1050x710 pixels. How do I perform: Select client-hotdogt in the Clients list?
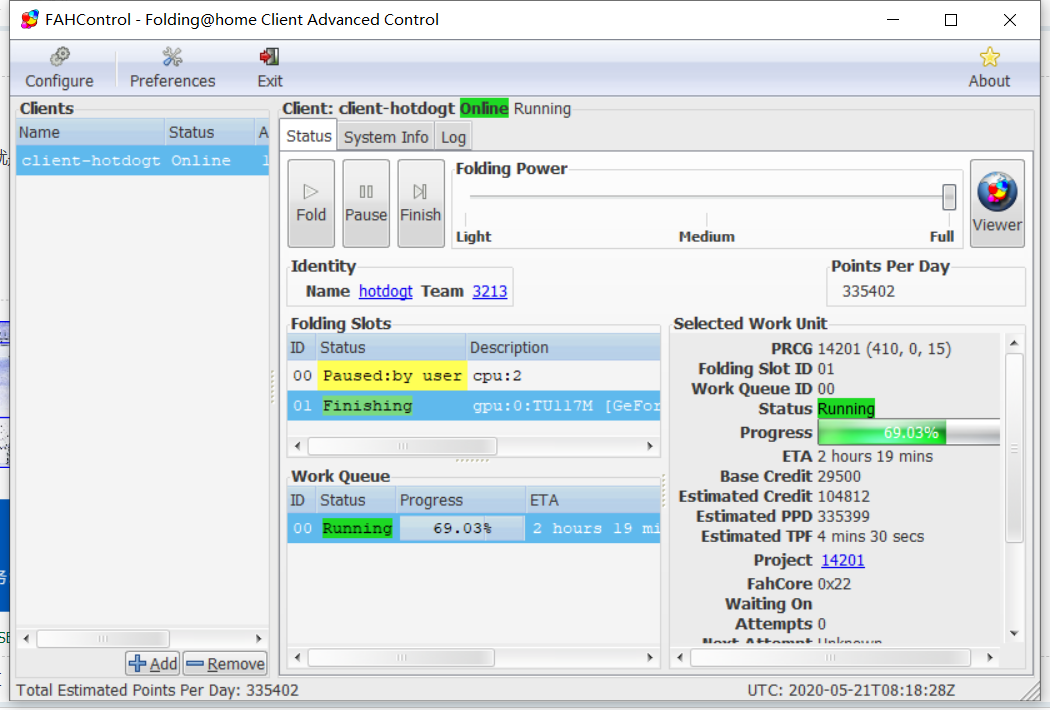tap(143, 161)
